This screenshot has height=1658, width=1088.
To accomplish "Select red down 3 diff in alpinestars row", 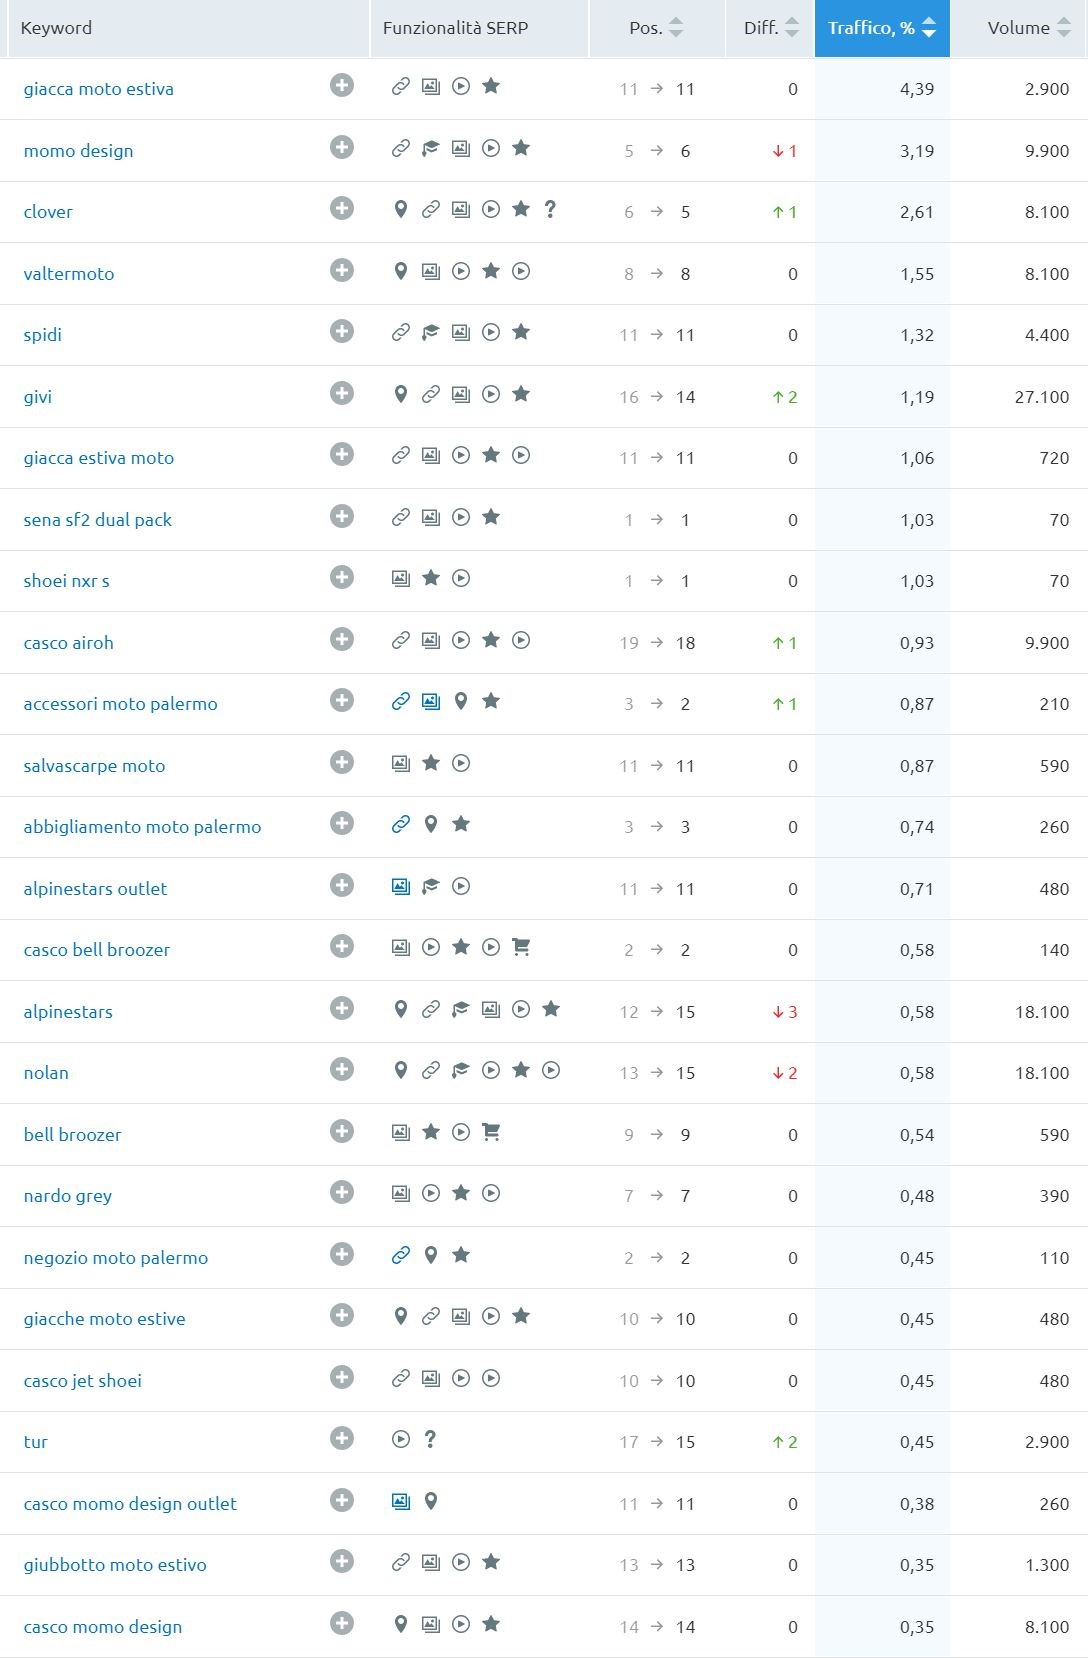I will pyautogui.click(x=785, y=1012).
